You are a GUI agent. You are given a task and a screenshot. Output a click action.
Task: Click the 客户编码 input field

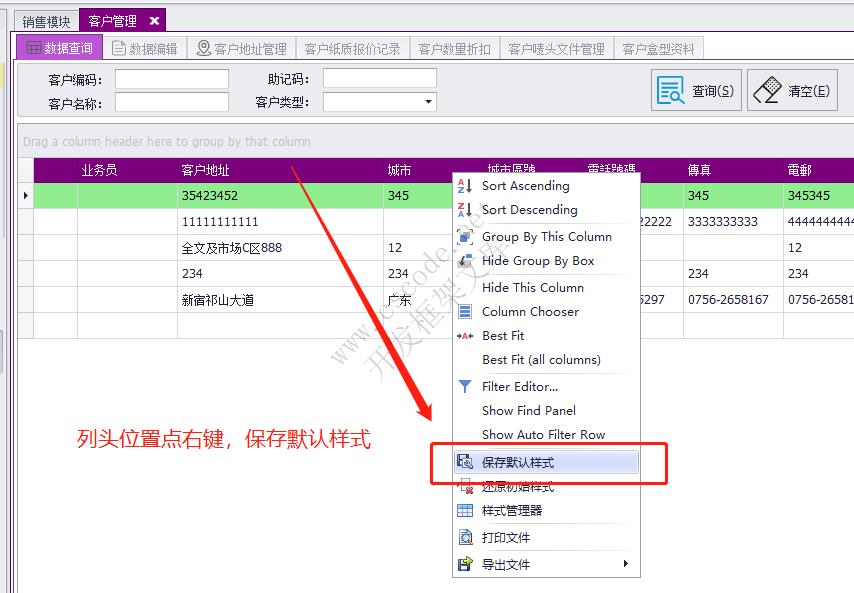point(170,78)
